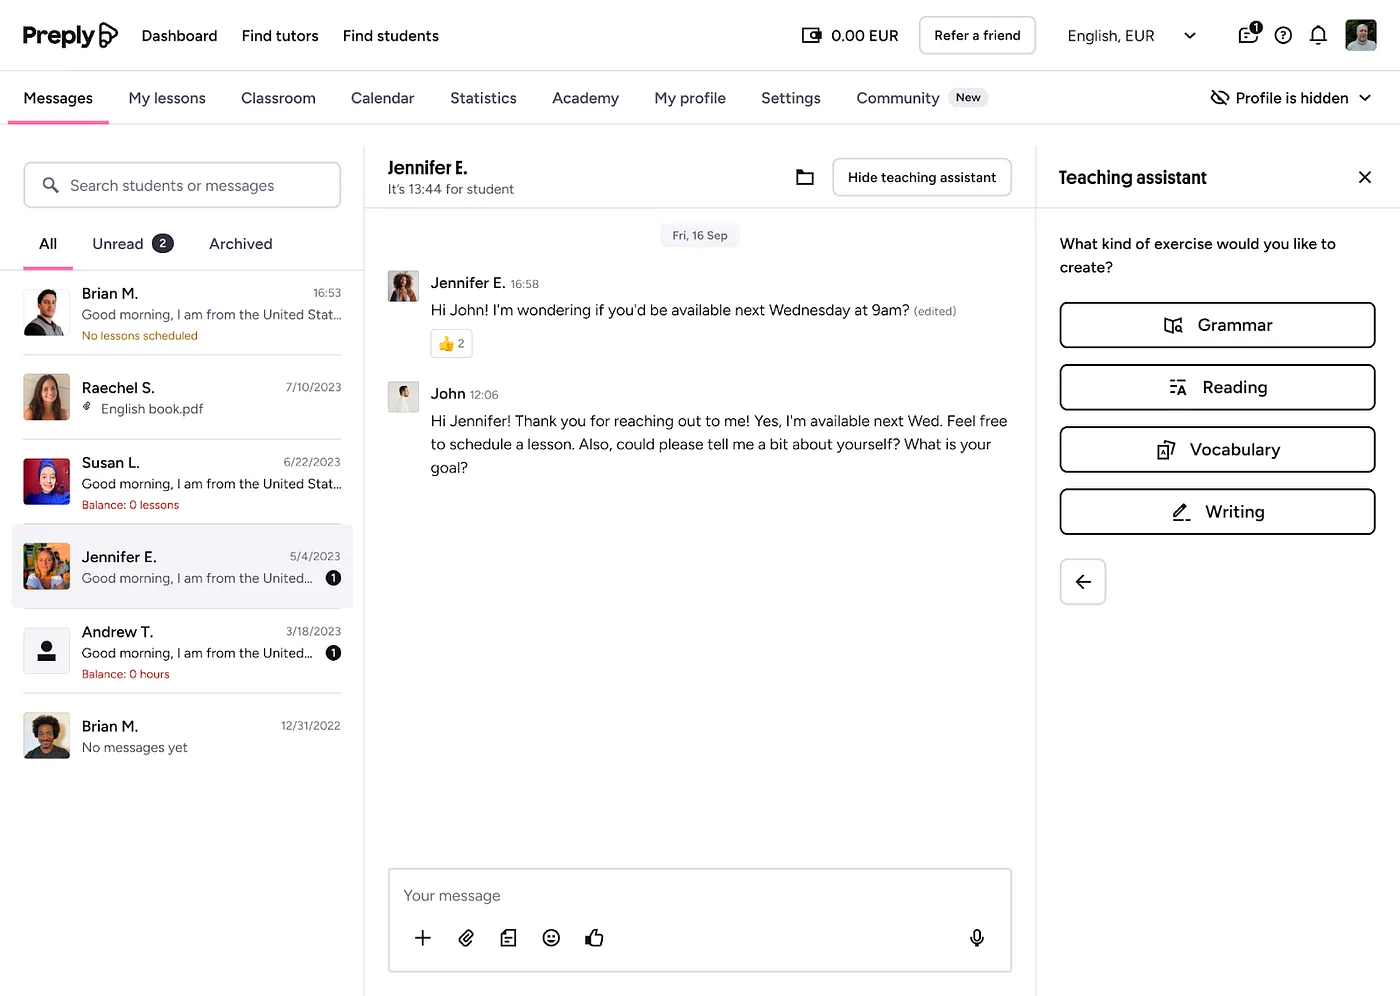Open the folder icon beside Jennifer's name

(804, 177)
